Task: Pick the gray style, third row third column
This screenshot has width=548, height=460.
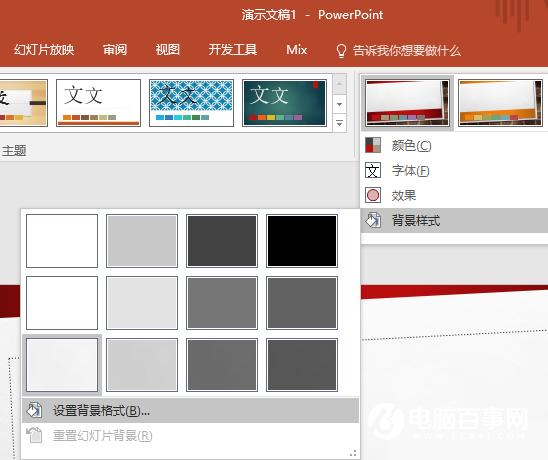Action: click(222, 365)
